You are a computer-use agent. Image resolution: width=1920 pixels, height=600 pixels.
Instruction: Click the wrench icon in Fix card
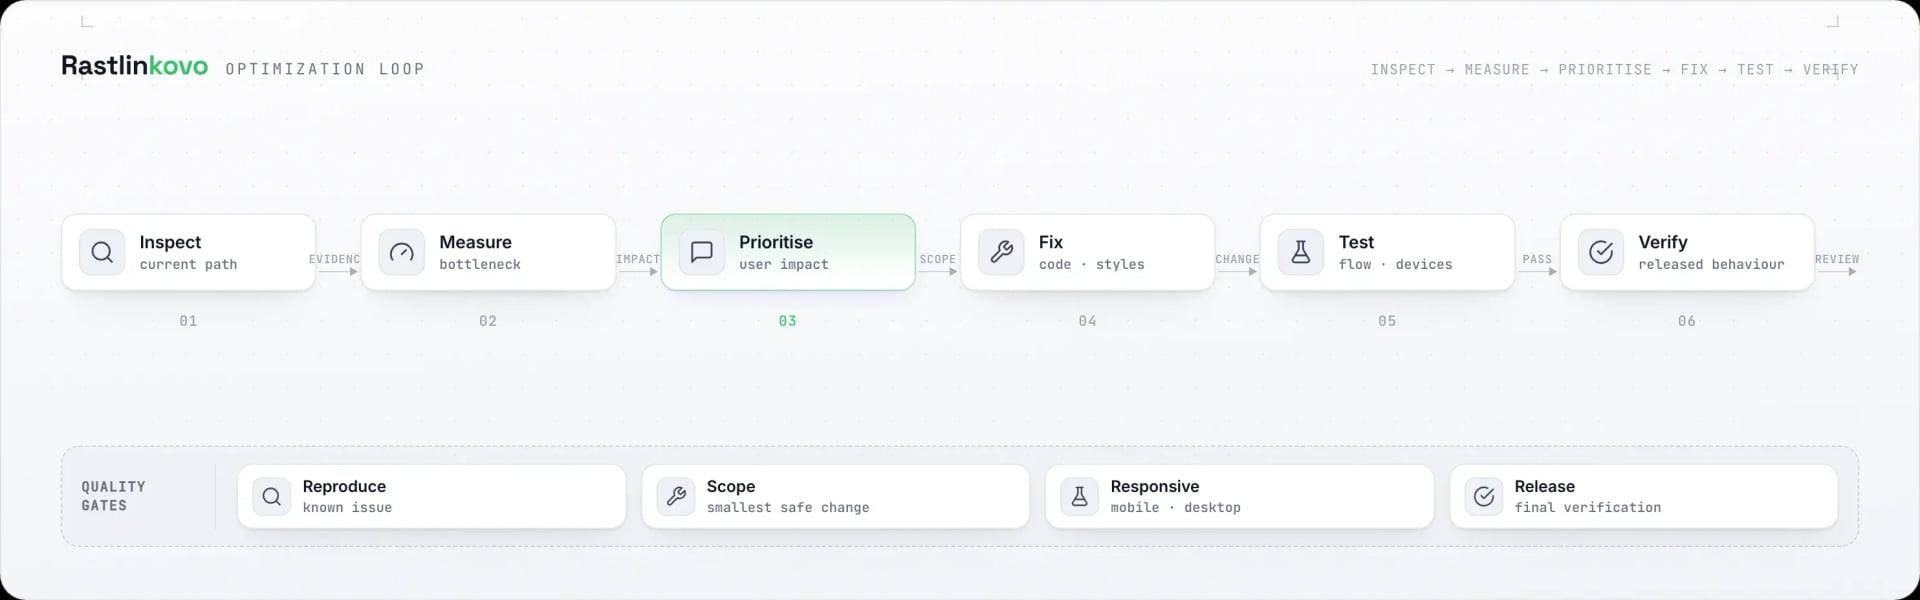[x=1001, y=252]
